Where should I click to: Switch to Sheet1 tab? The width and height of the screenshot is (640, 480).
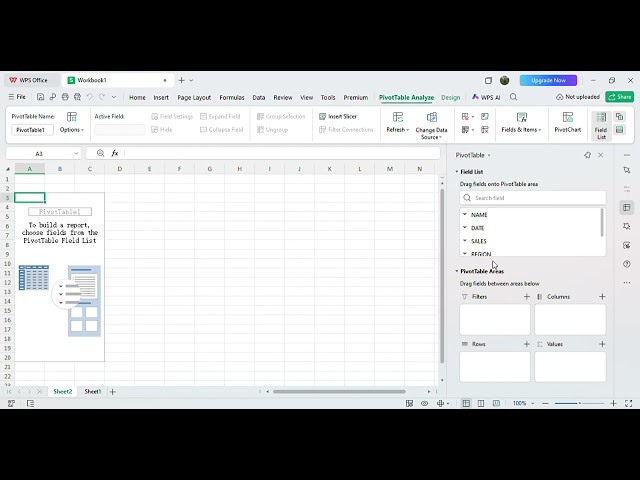93,391
